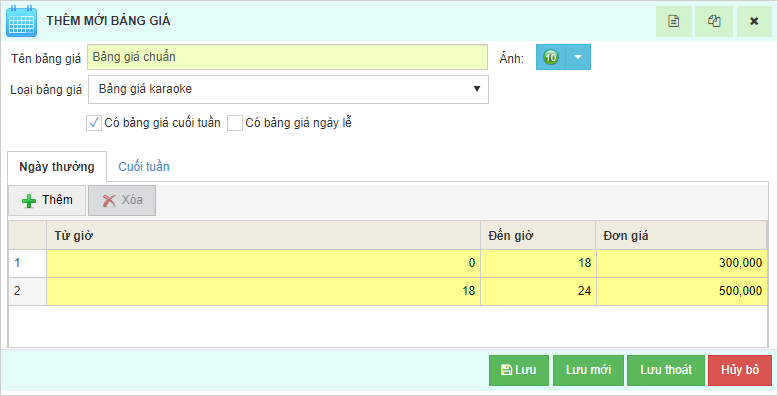
Task: Open the Ảnh dropdown arrow
Action: [x=578, y=57]
